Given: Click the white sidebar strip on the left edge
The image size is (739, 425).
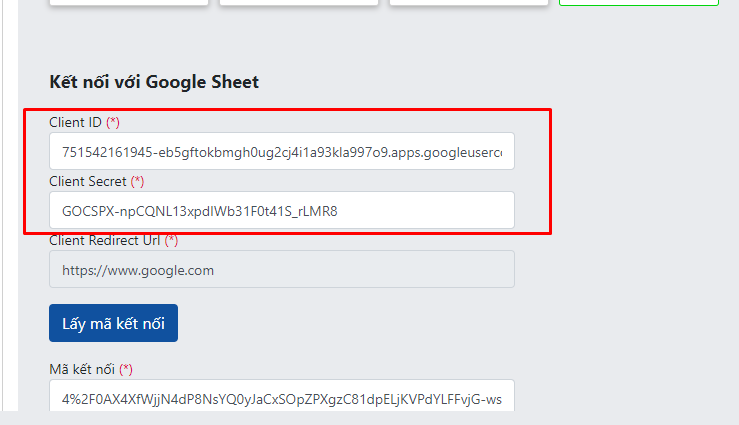Looking at the screenshot, I should point(8,200).
